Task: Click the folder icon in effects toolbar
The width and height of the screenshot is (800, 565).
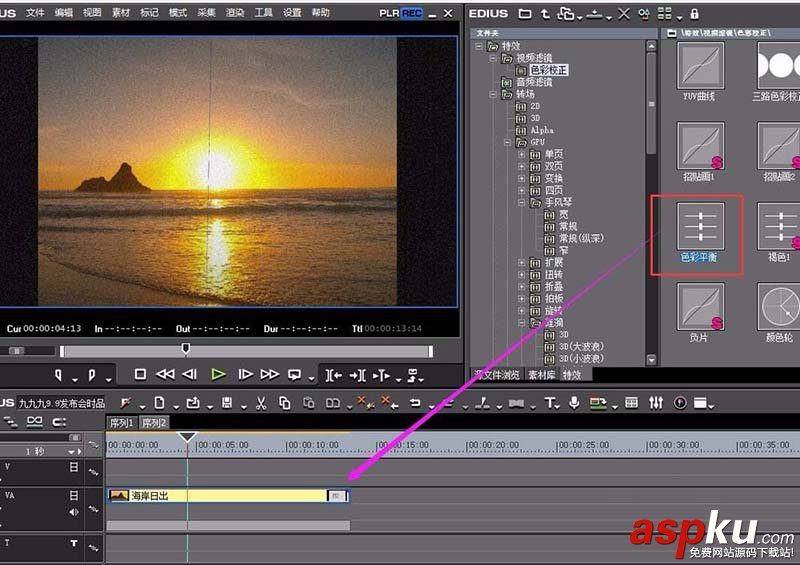Action: click(524, 14)
